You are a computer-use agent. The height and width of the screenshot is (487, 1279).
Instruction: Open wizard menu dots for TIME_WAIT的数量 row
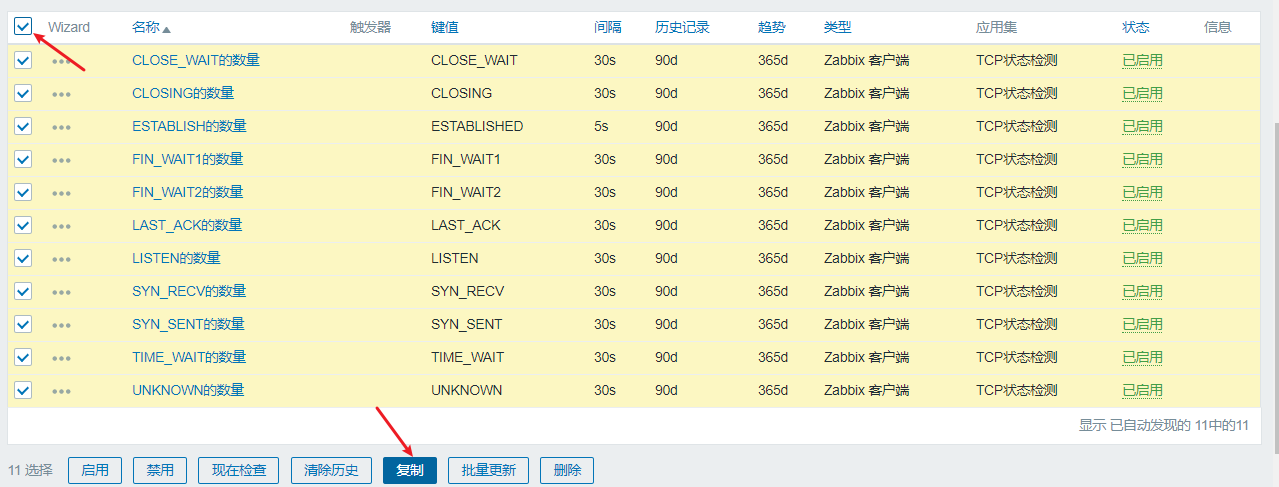click(61, 358)
